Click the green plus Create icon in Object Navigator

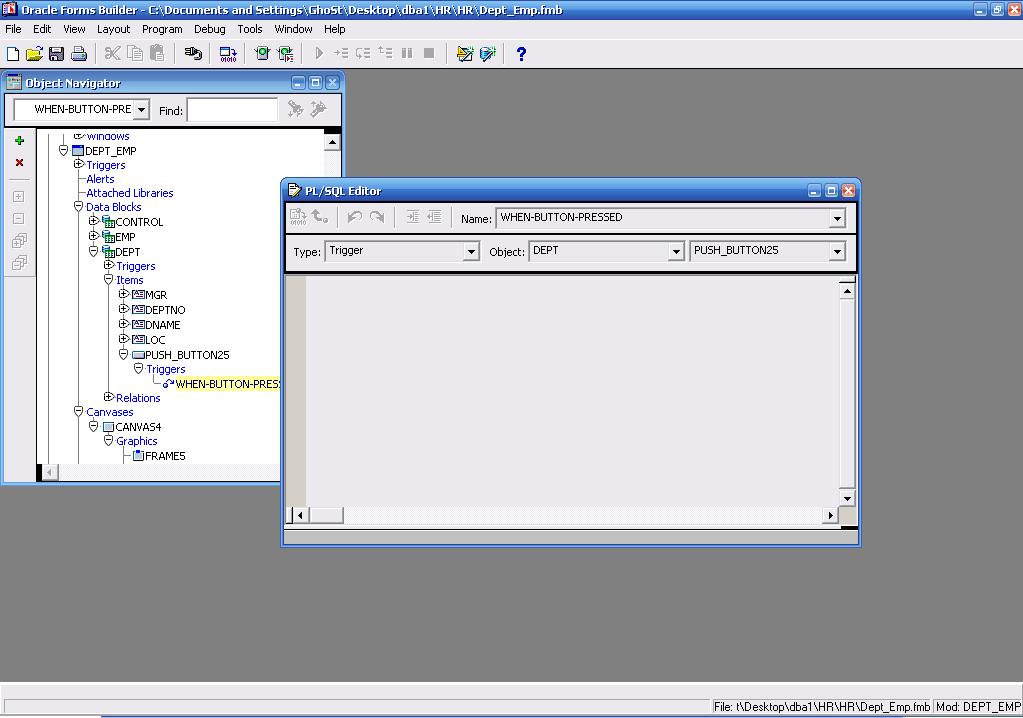click(x=19, y=141)
